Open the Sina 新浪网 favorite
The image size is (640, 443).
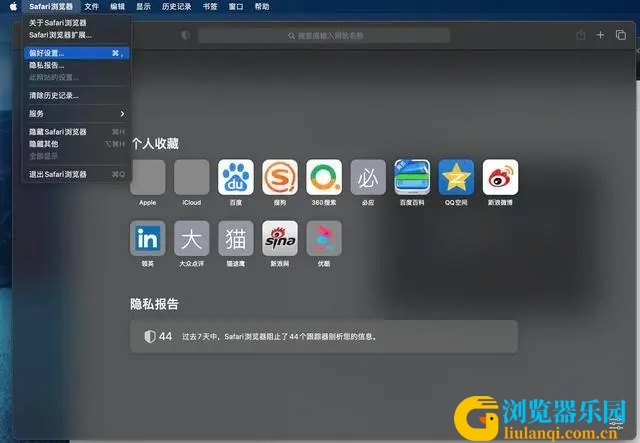[x=280, y=238]
